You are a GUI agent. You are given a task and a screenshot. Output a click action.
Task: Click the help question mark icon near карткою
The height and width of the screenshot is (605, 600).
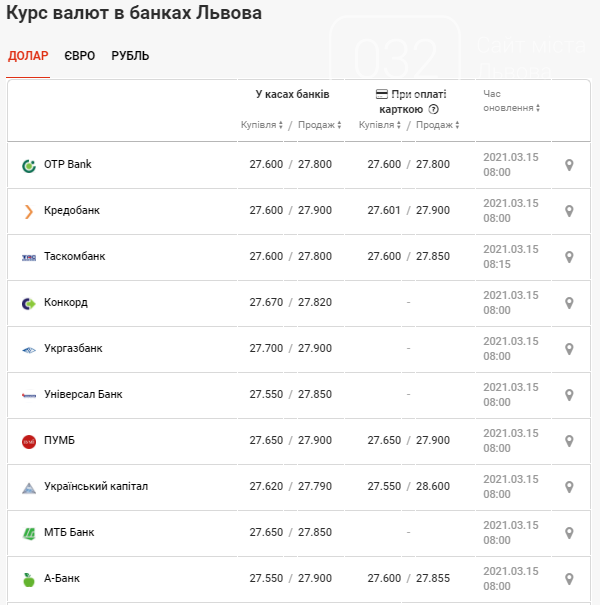click(x=433, y=109)
